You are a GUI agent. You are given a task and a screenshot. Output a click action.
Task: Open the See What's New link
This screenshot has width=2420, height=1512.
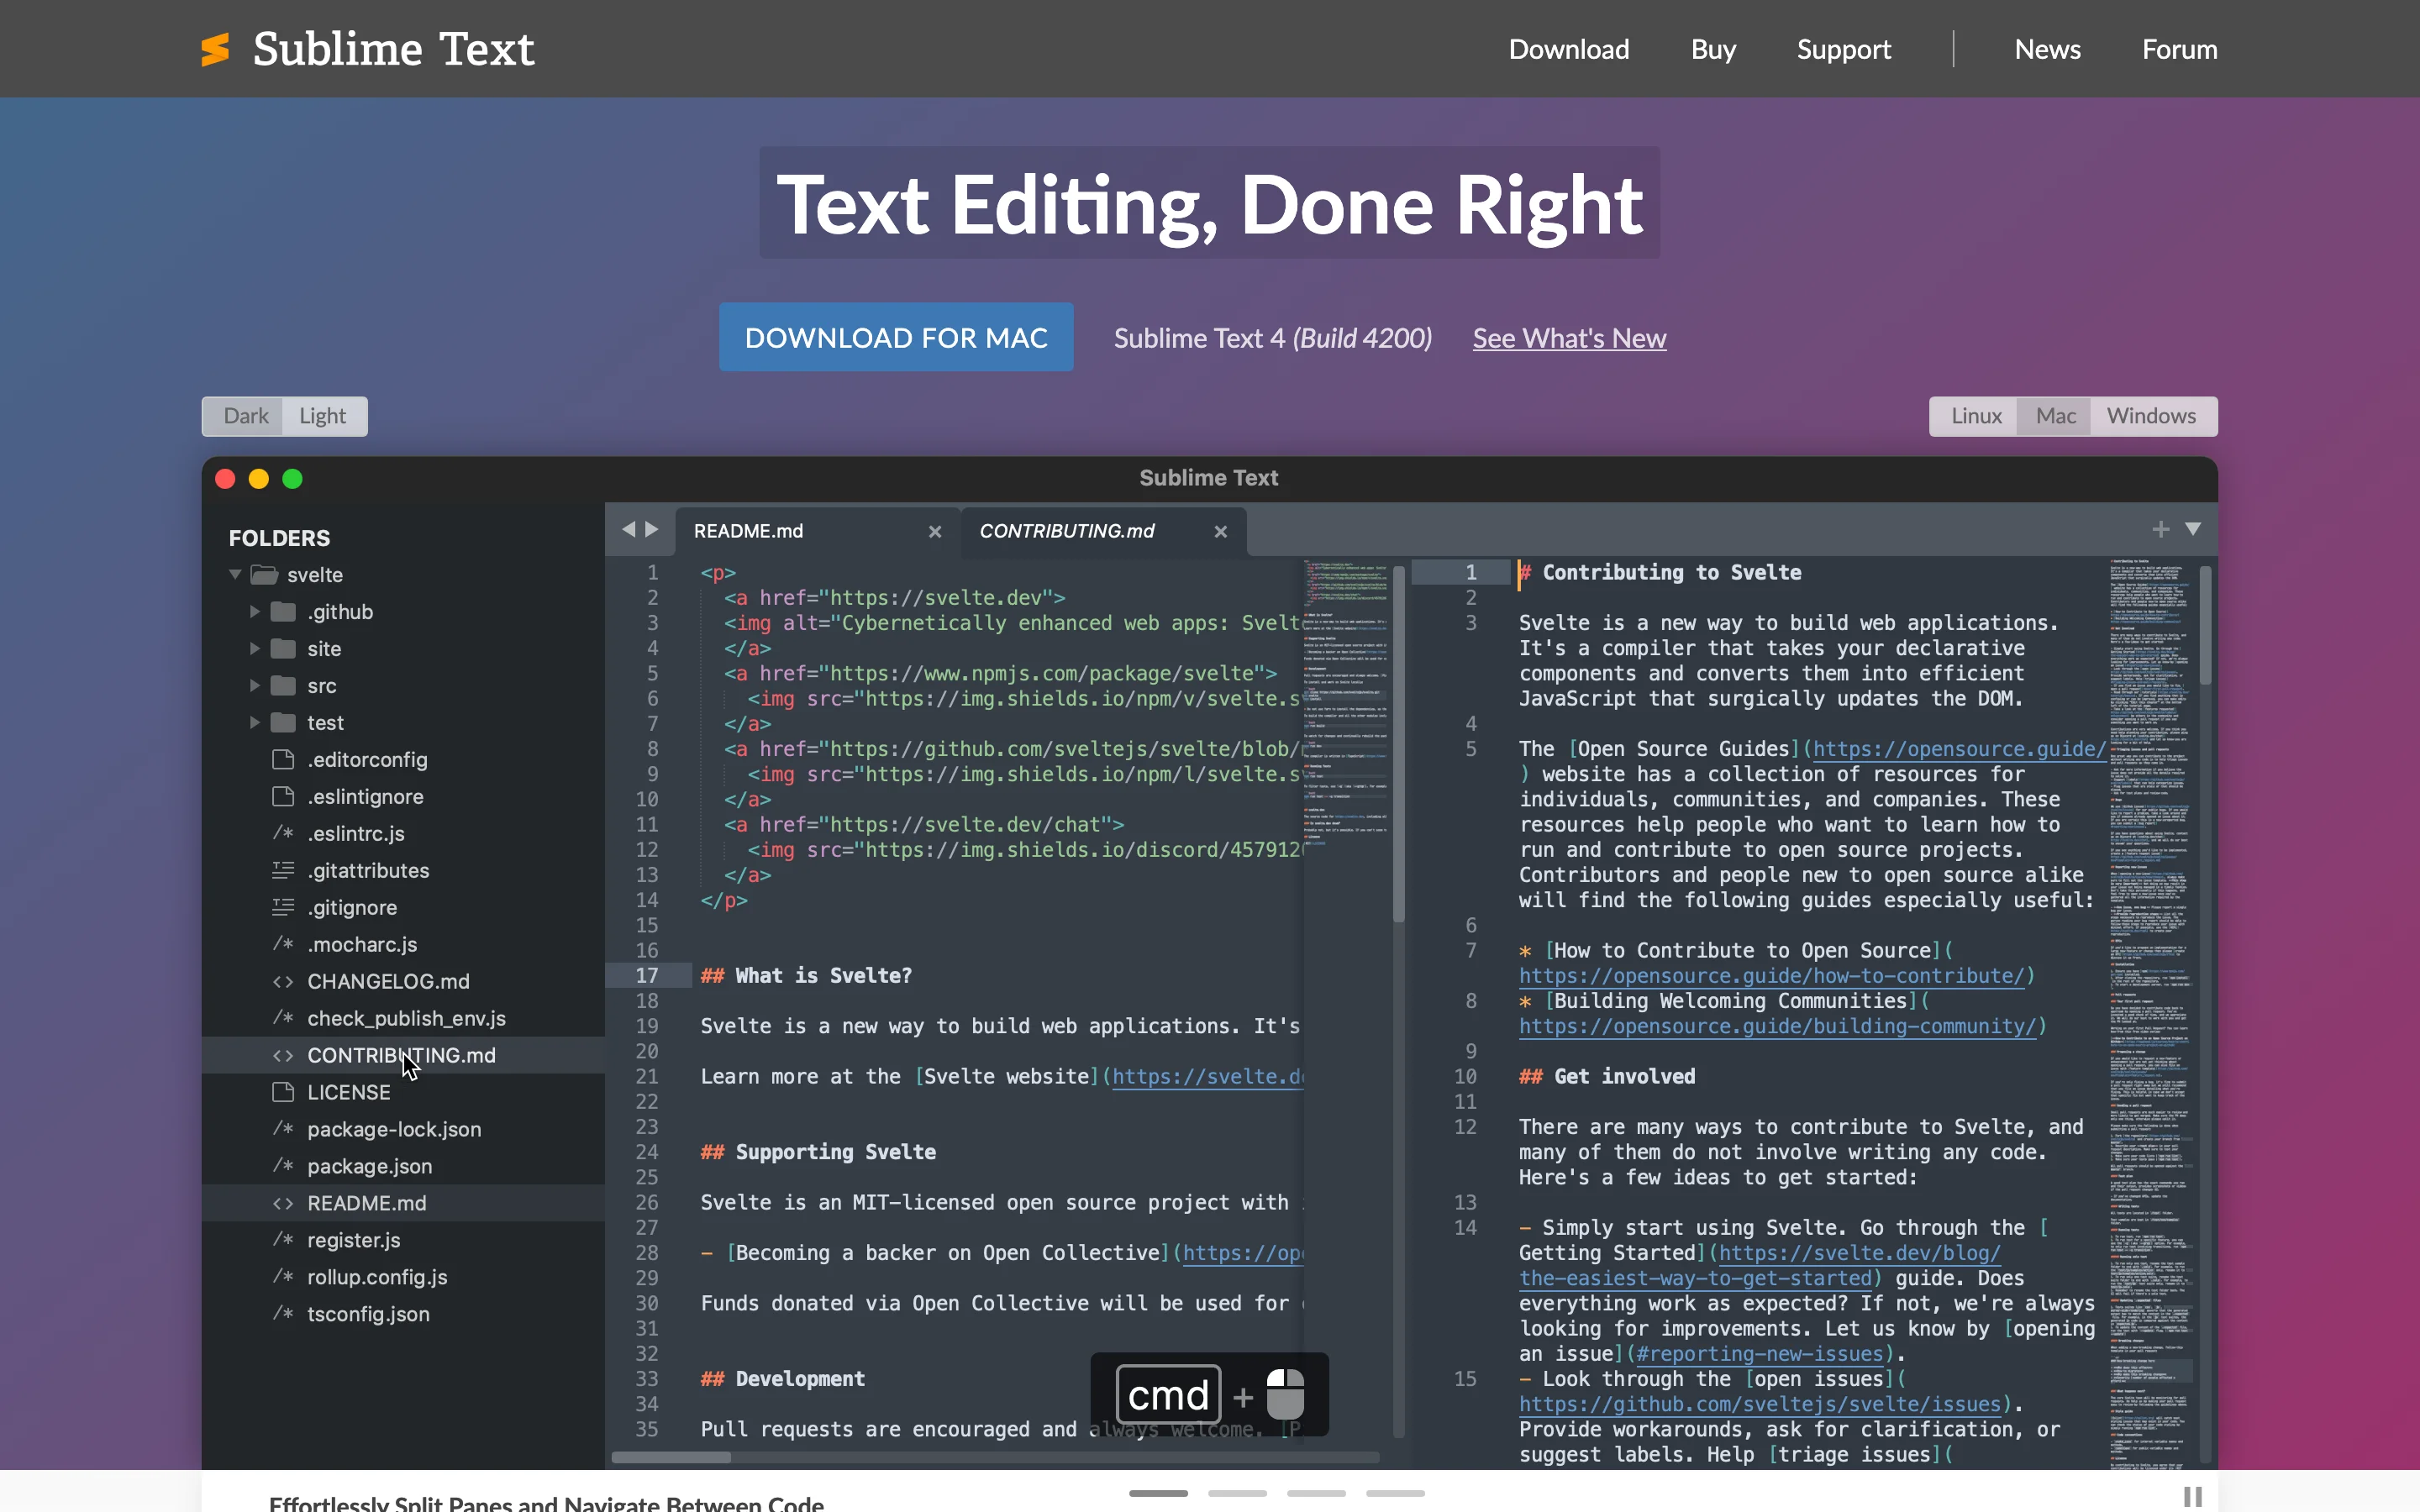click(x=1568, y=338)
